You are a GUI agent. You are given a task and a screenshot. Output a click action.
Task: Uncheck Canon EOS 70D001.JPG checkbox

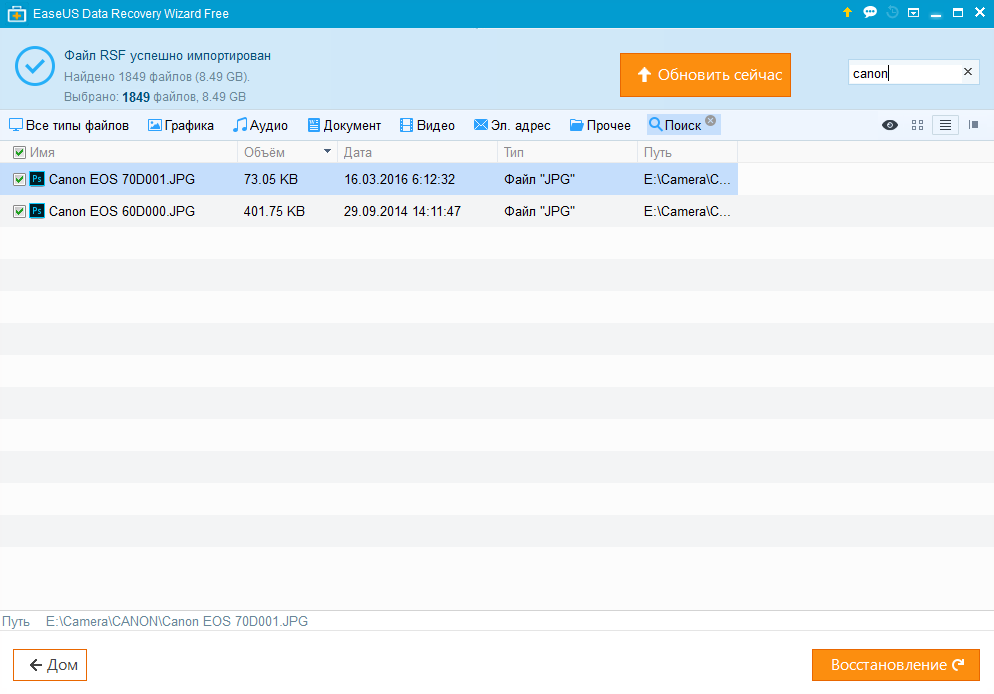coord(20,179)
